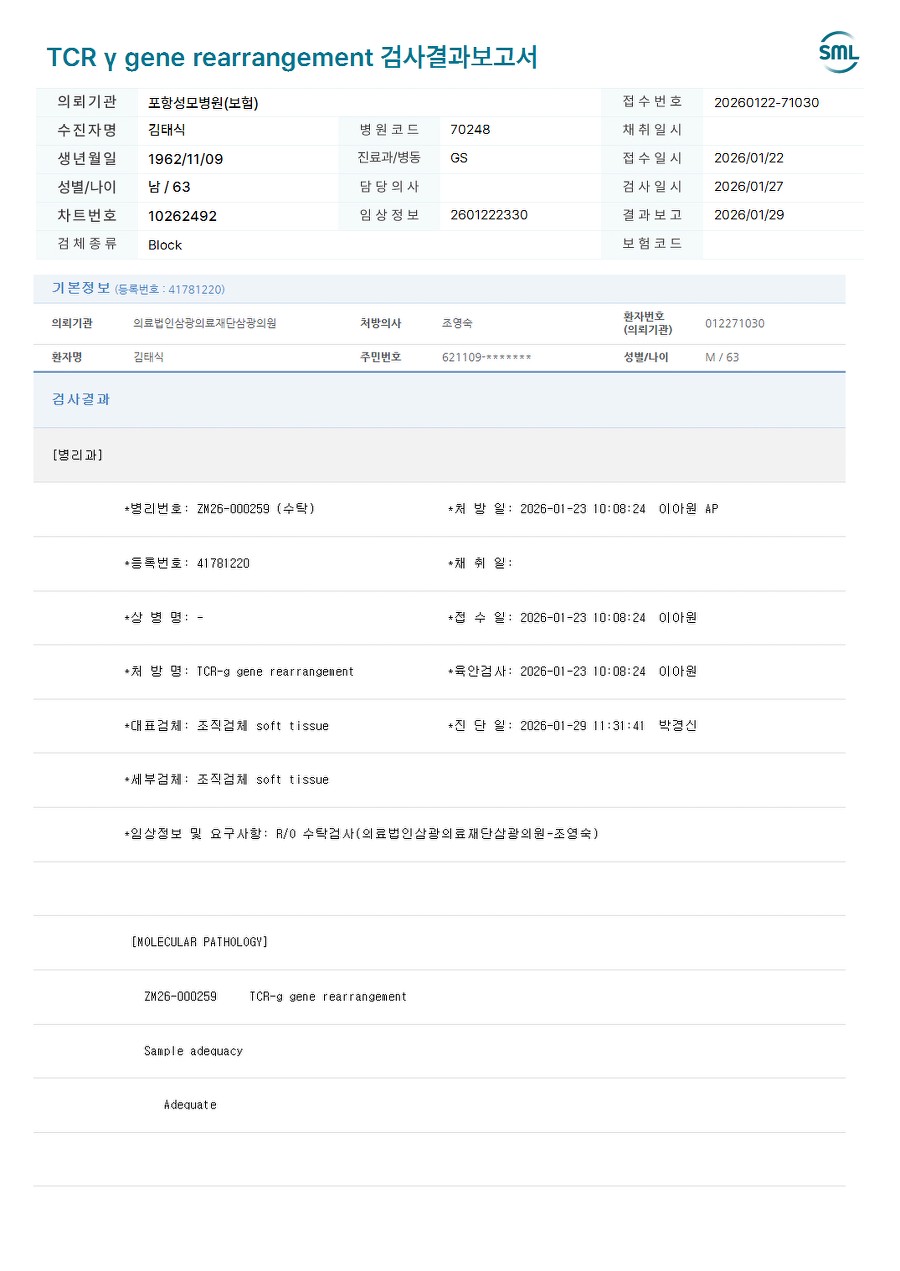Screen dimensions: 900x1271
Task: Select hospital code value 70248
Action: click(x=470, y=130)
